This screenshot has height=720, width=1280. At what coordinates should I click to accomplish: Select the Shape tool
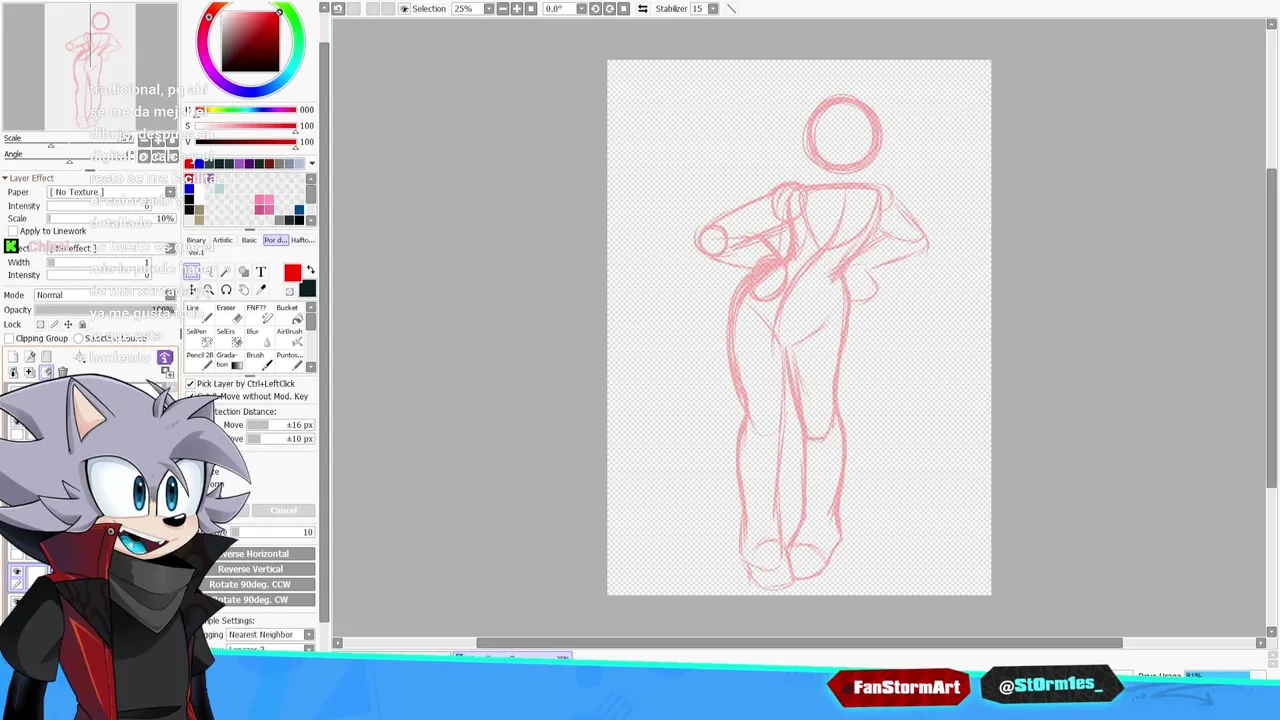pos(243,271)
